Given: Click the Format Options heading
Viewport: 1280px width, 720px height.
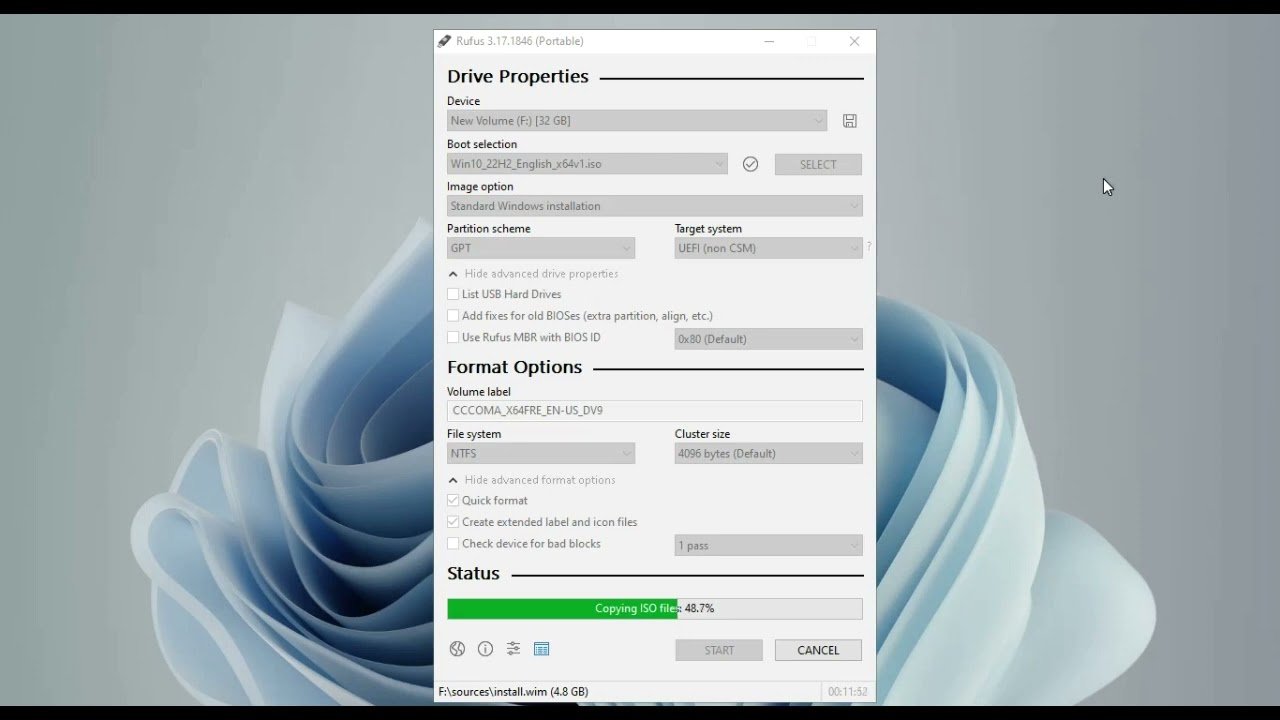Looking at the screenshot, I should (x=515, y=367).
